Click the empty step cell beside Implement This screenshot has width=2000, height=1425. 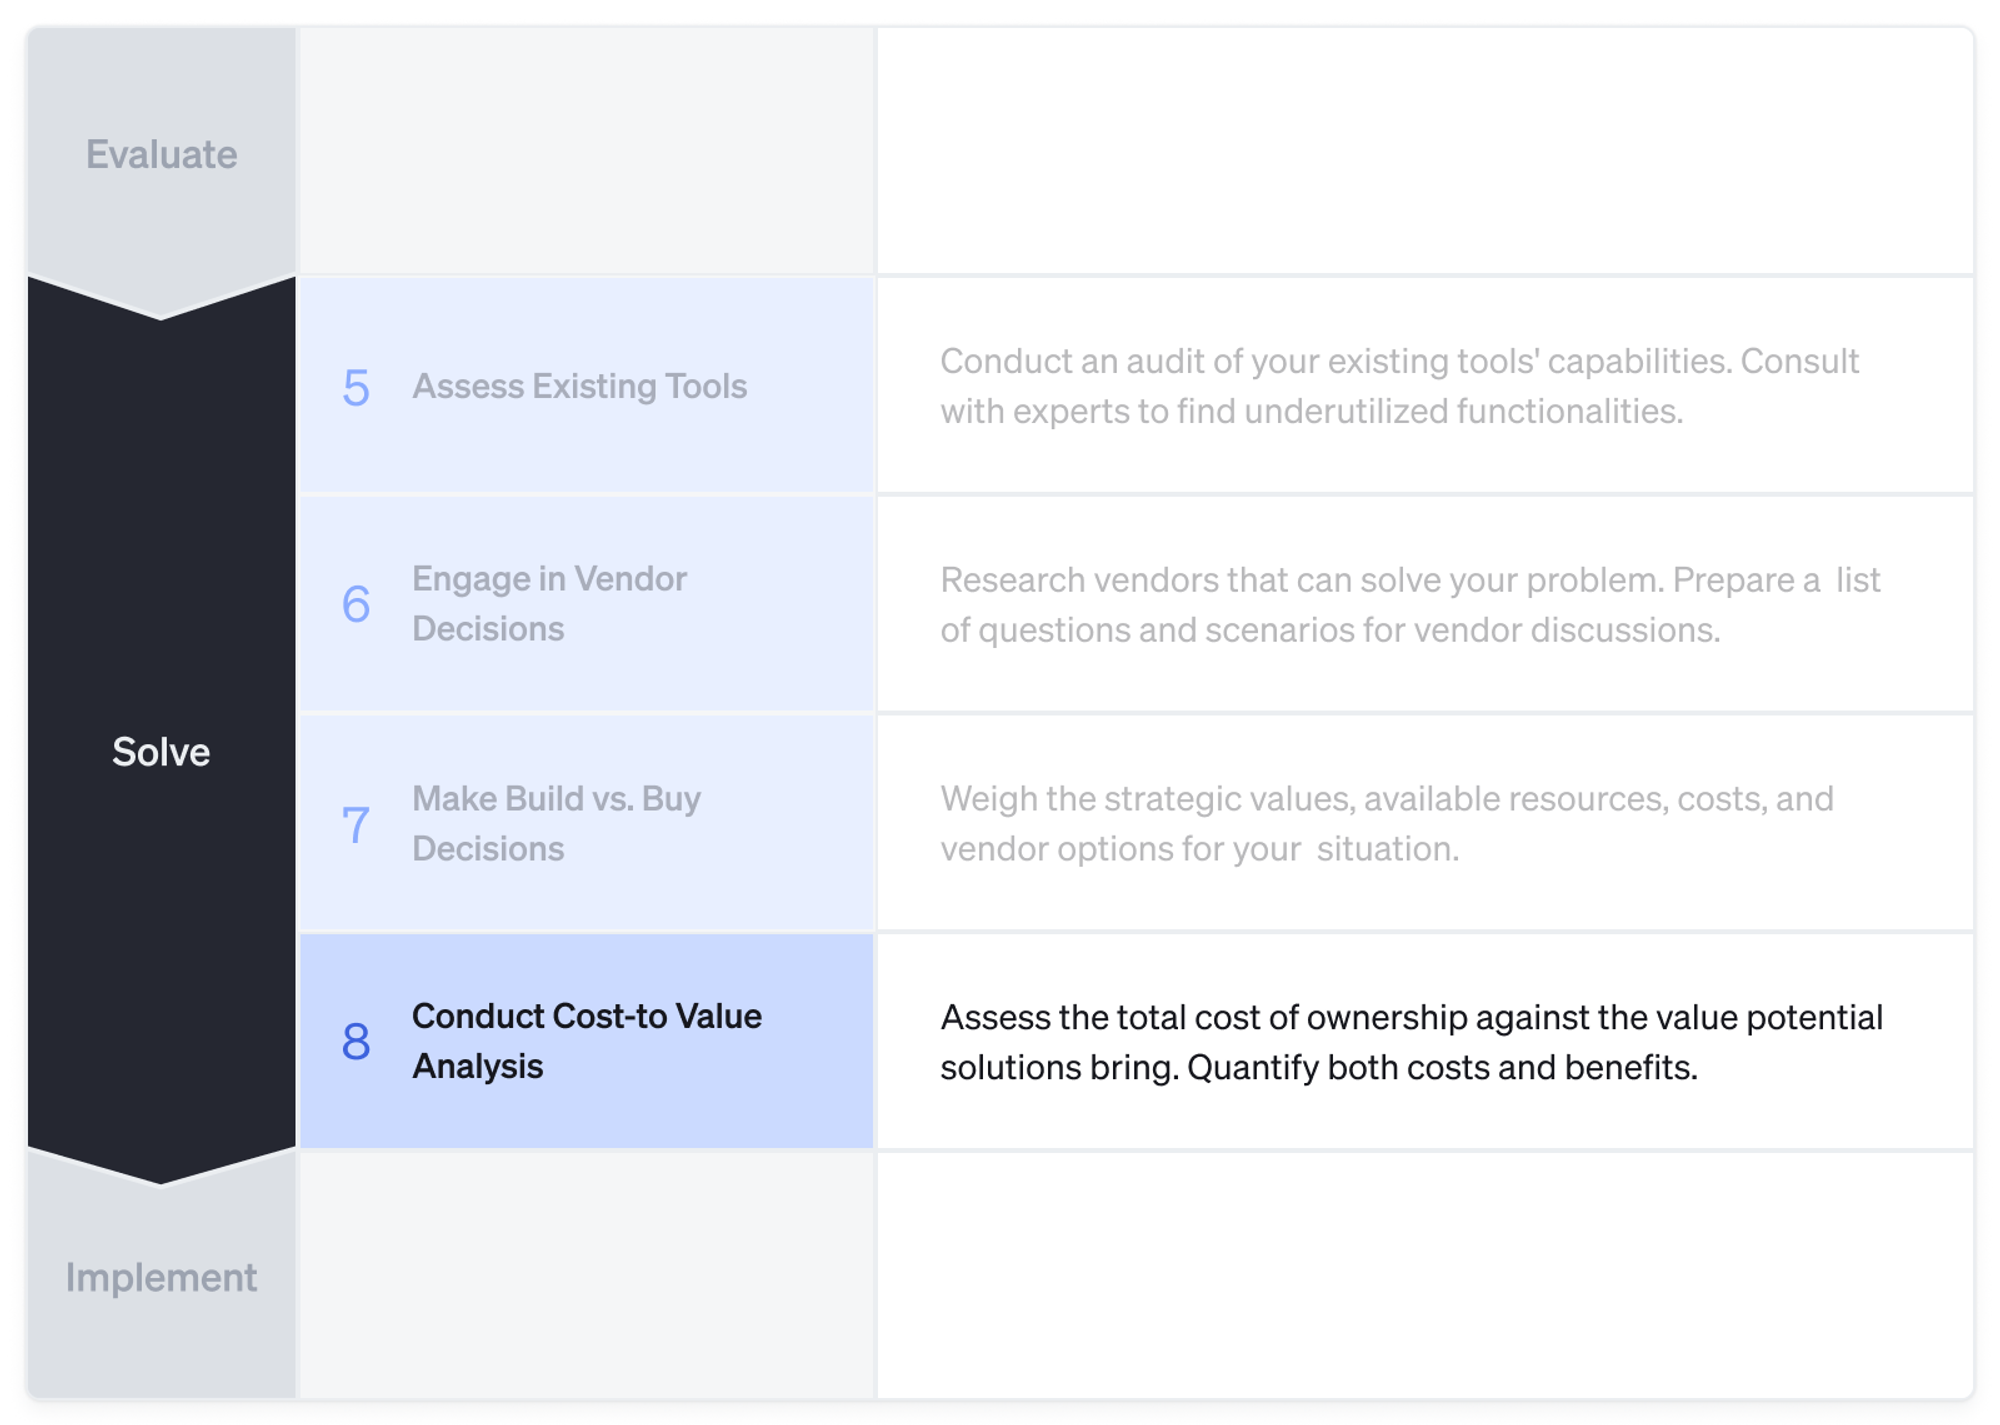587,1275
